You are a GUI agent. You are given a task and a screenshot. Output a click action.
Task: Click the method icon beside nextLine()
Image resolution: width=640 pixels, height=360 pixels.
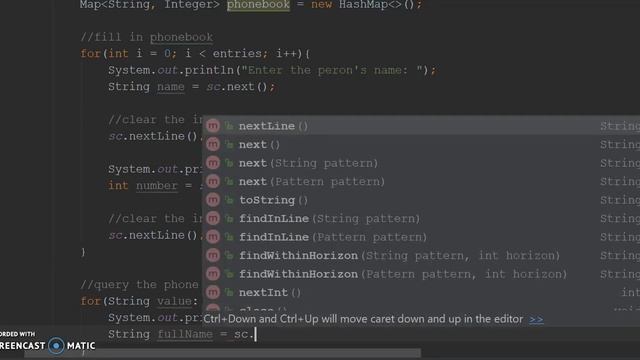[x=213, y=126]
